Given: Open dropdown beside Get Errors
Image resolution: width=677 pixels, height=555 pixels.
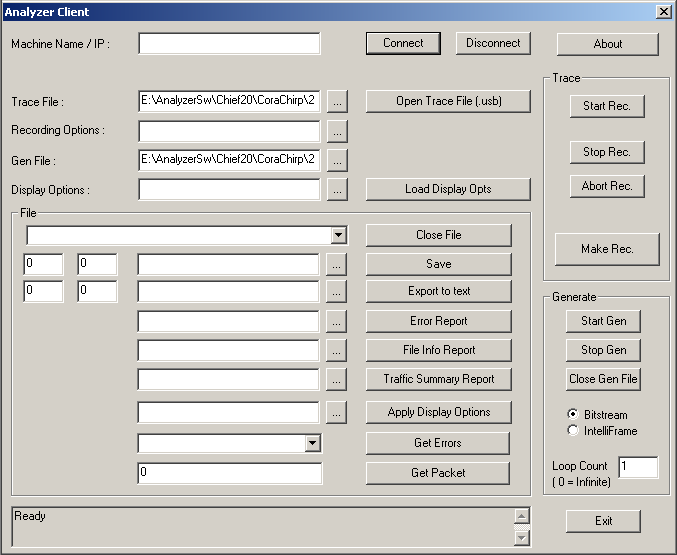Looking at the screenshot, I should pos(313,443).
